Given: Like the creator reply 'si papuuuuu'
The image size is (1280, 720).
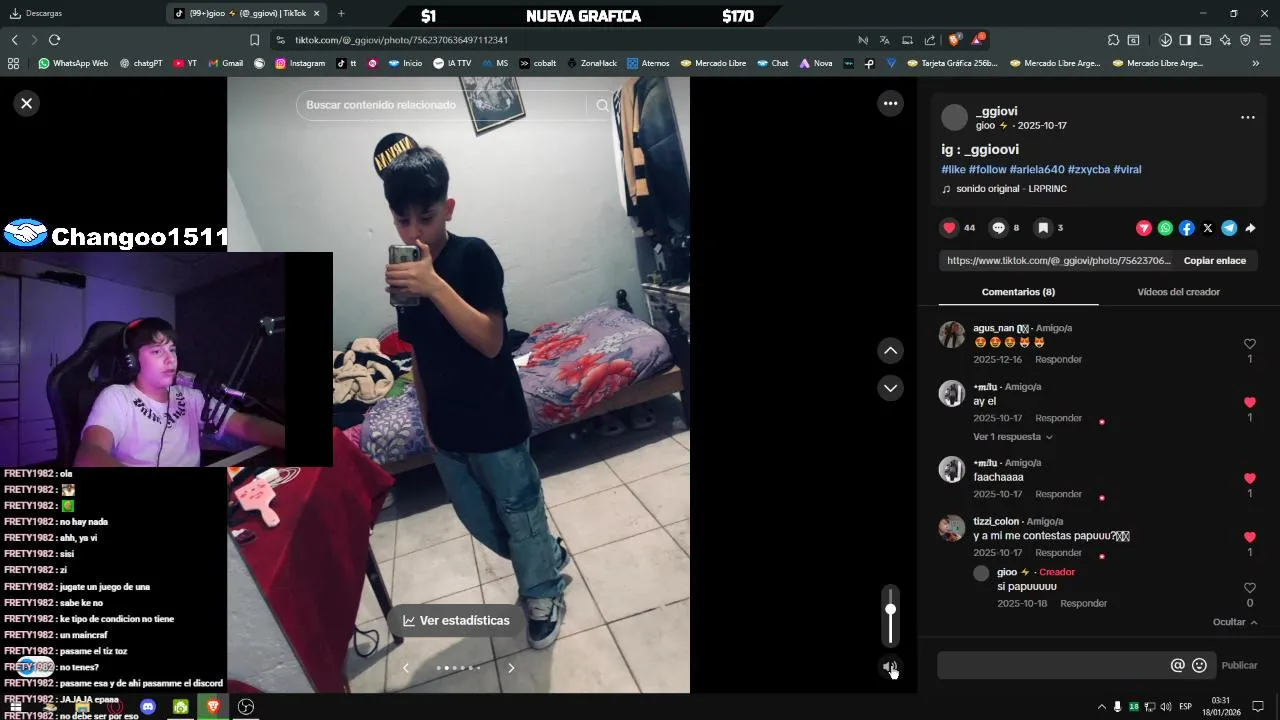Looking at the screenshot, I should coord(1249,588).
